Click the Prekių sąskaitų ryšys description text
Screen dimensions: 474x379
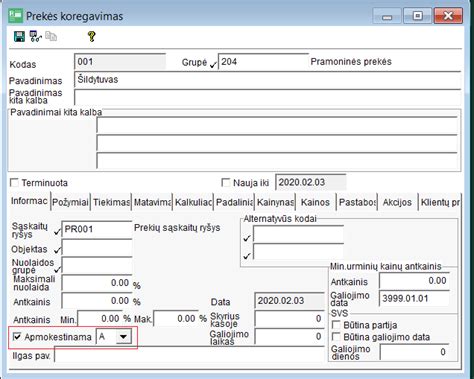[x=177, y=228]
